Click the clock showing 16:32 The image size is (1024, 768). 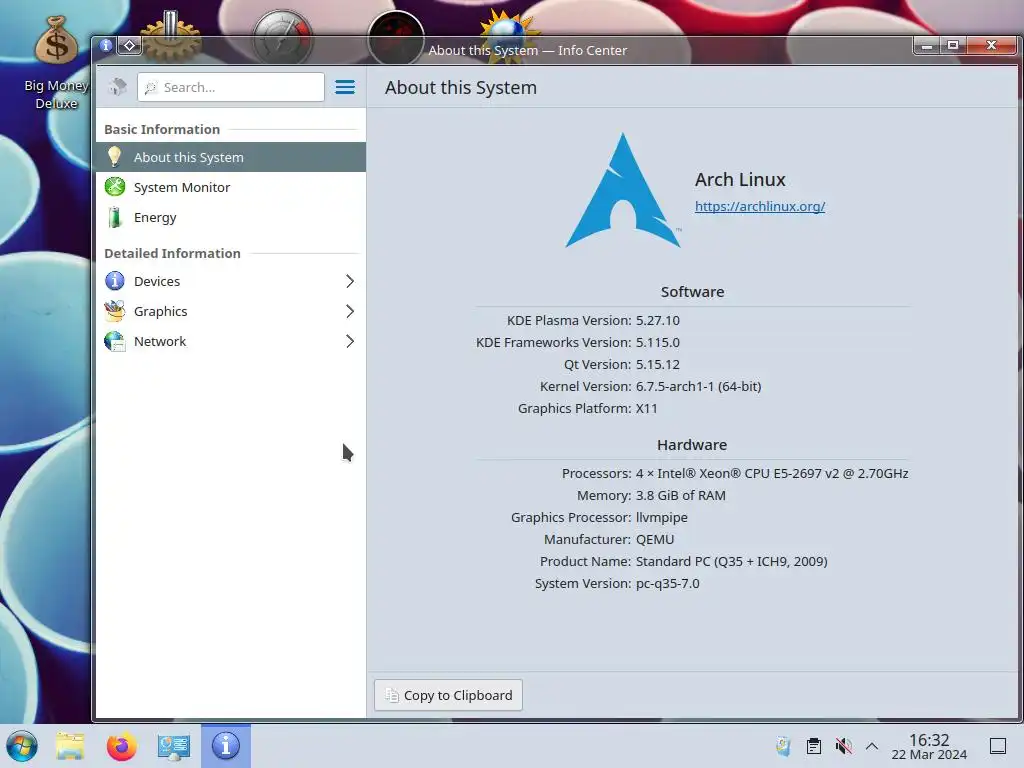[x=929, y=746]
